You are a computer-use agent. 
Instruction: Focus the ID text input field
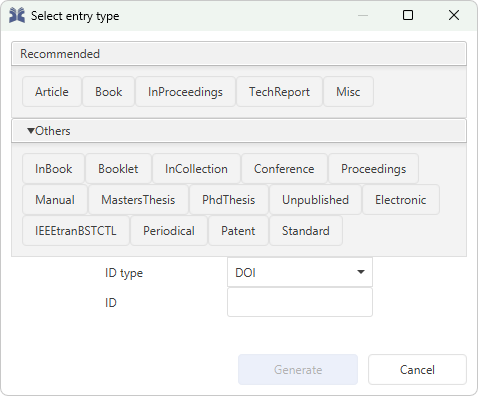(x=300, y=302)
